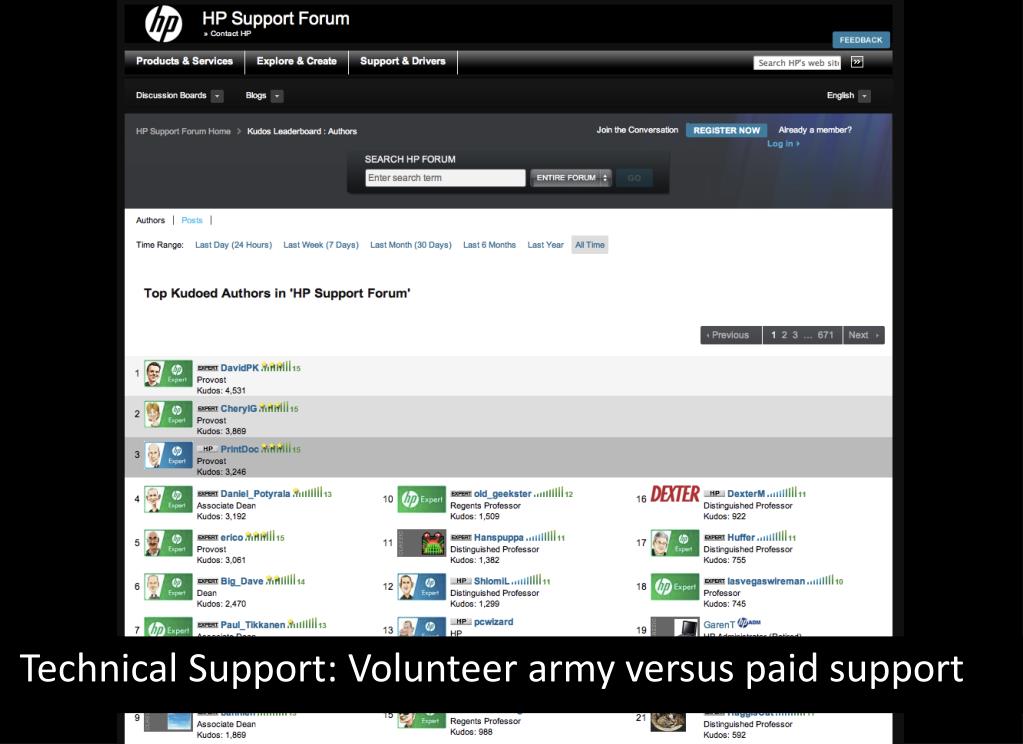Go to page 3 of leaderboard
Screen dimensions: 1023x744
tap(795, 335)
